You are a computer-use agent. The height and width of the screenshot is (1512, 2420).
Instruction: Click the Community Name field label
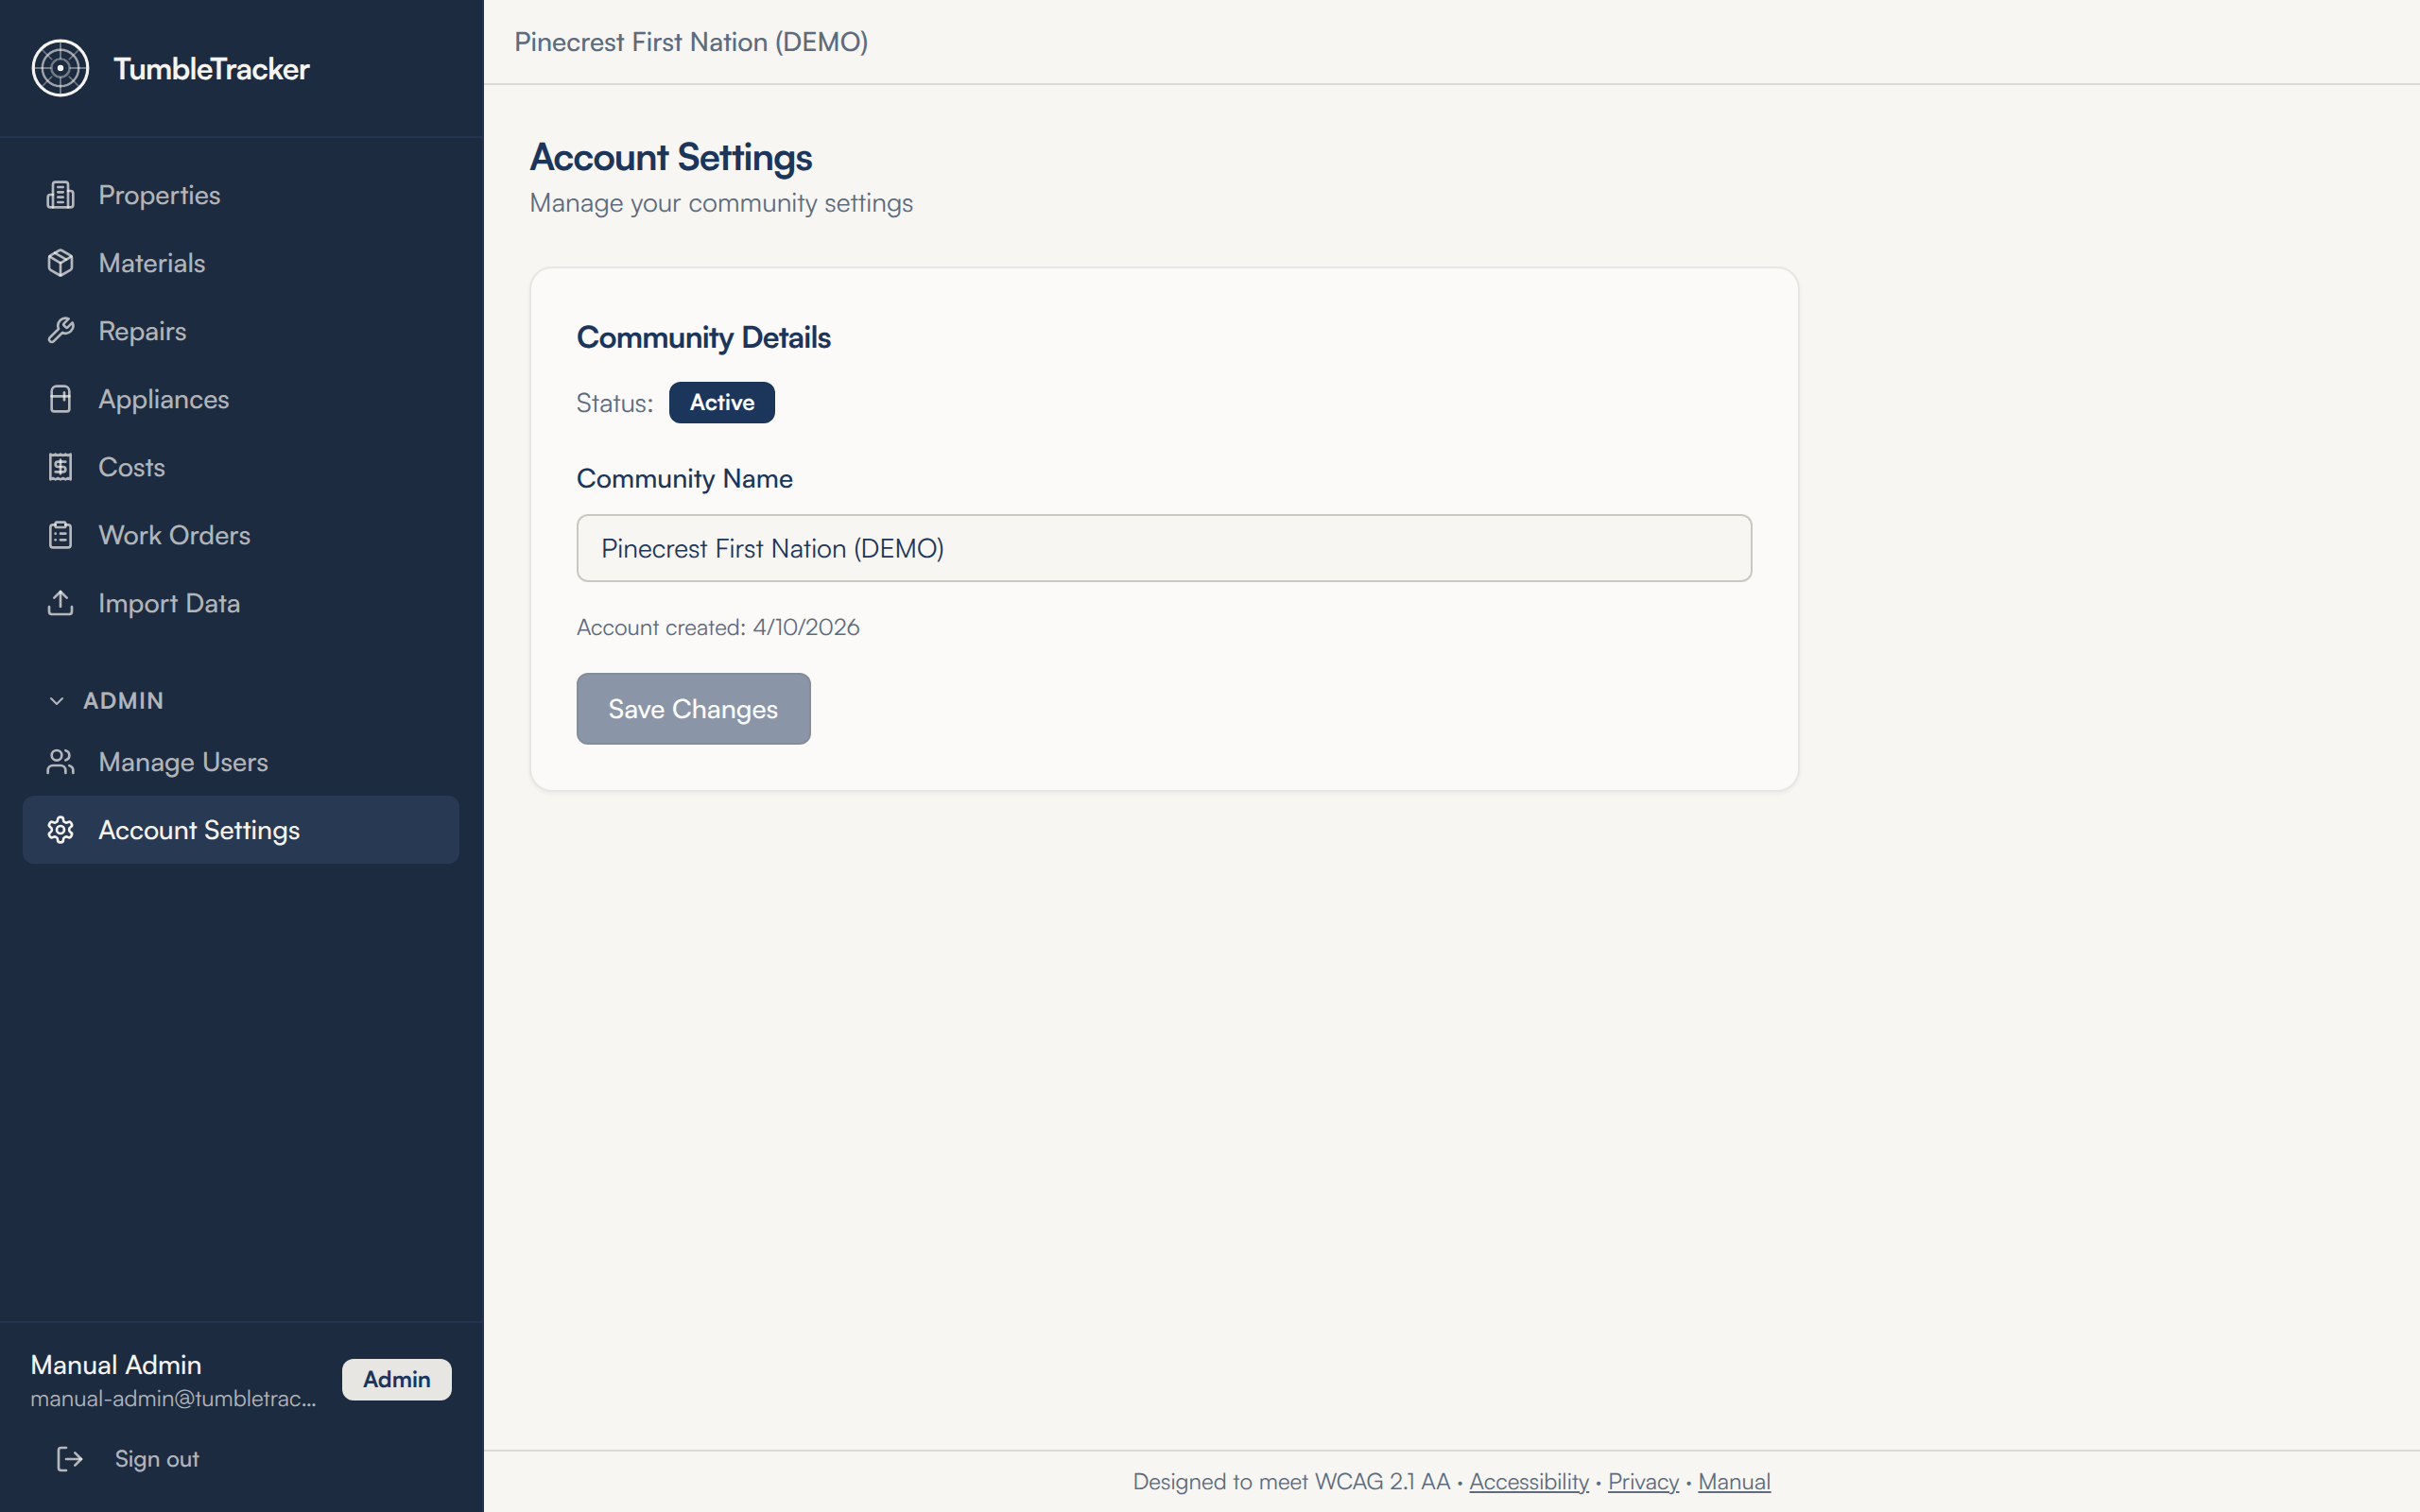tap(684, 479)
